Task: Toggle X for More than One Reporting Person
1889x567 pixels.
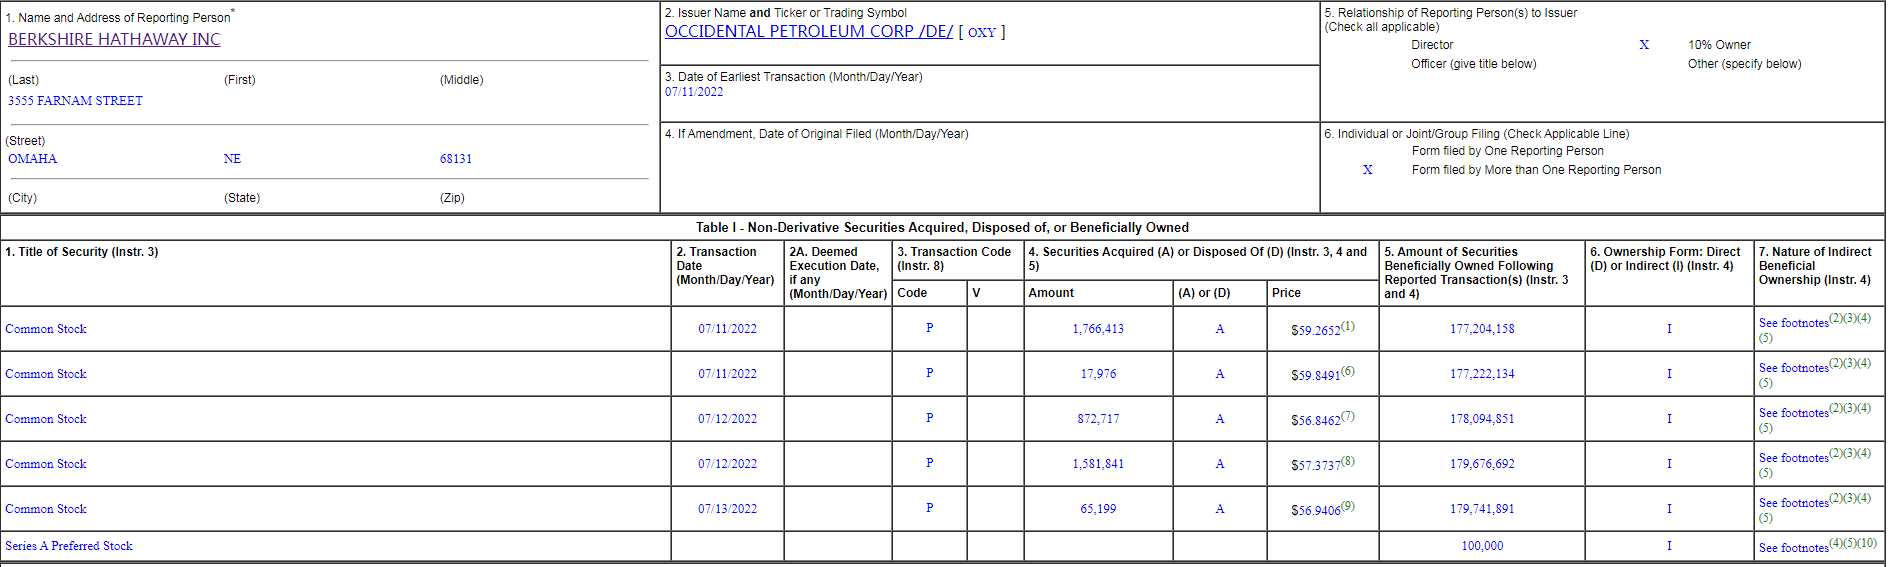Action: tap(1367, 170)
